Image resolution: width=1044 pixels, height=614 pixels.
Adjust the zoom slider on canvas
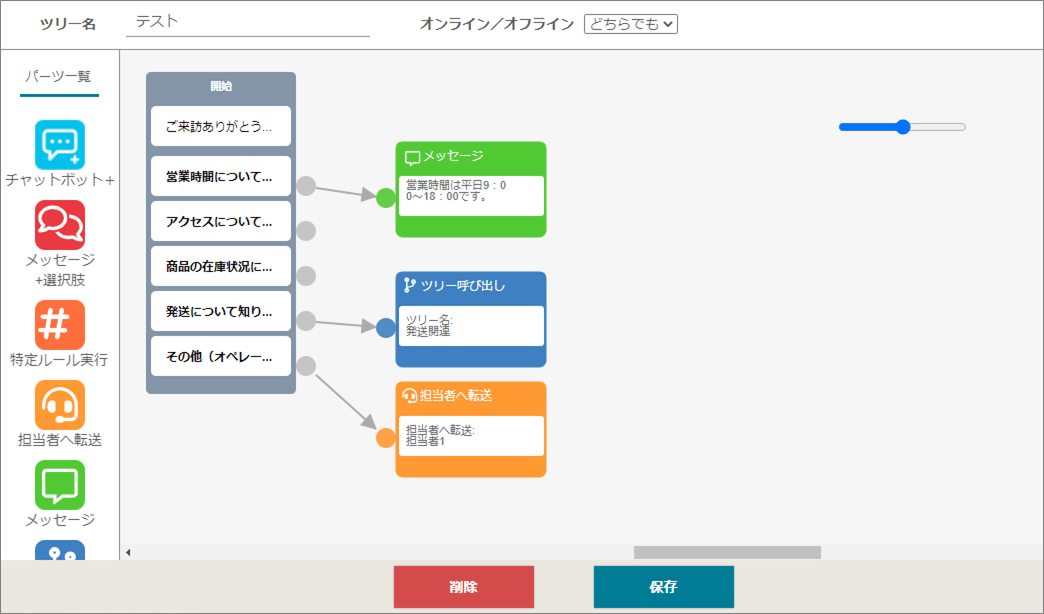[902, 127]
